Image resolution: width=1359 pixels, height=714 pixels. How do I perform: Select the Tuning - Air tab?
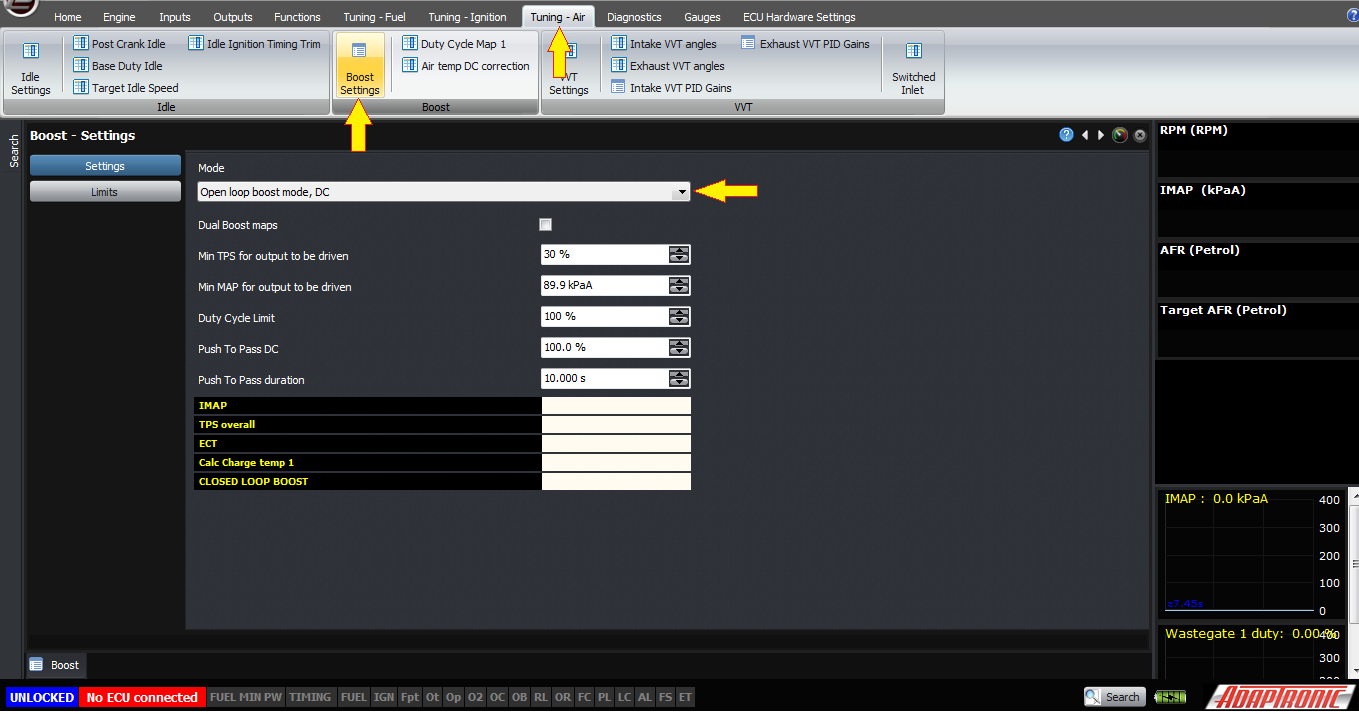tap(558, 17)
